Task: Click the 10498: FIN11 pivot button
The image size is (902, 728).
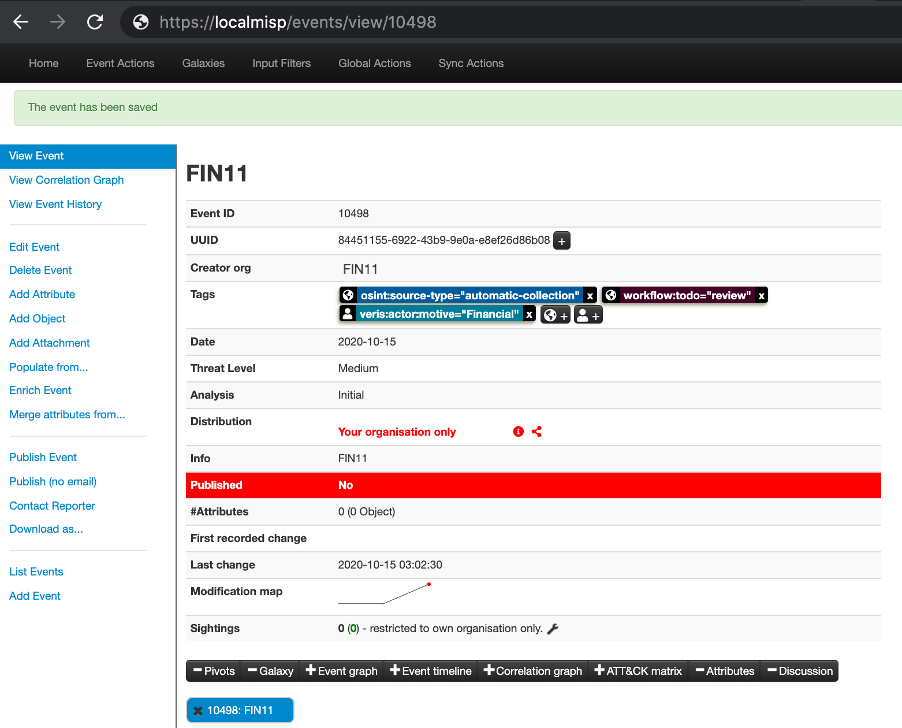Action: (x=240, y=710)
